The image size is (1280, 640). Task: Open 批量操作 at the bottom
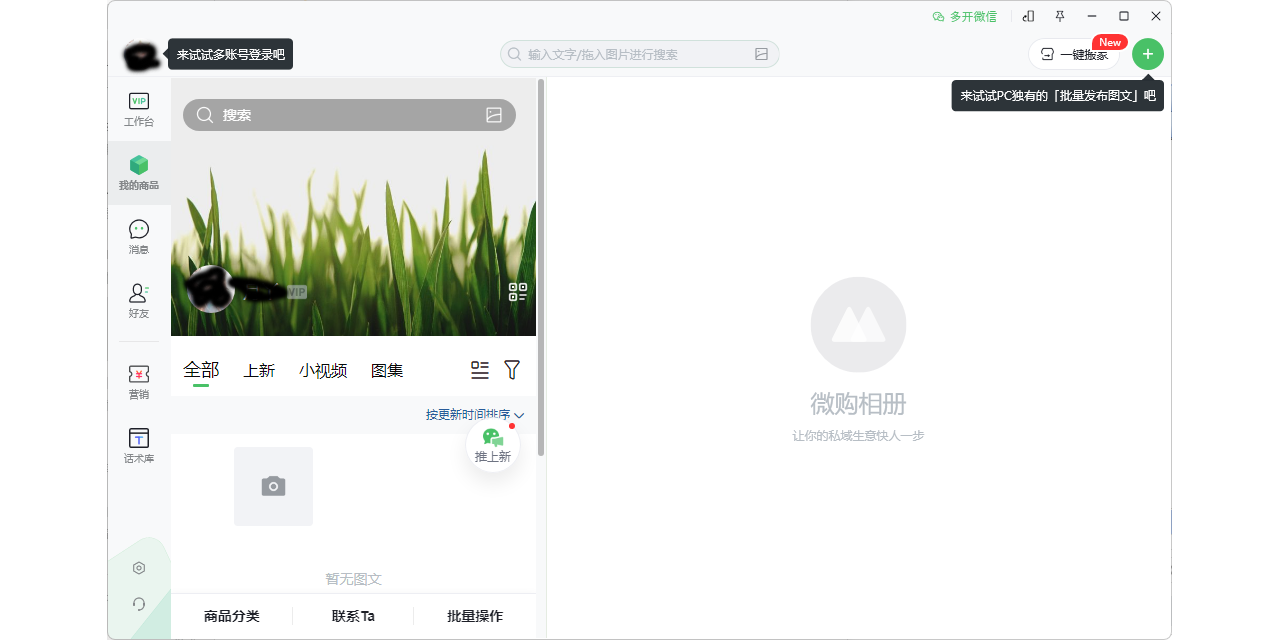point(475,616)
